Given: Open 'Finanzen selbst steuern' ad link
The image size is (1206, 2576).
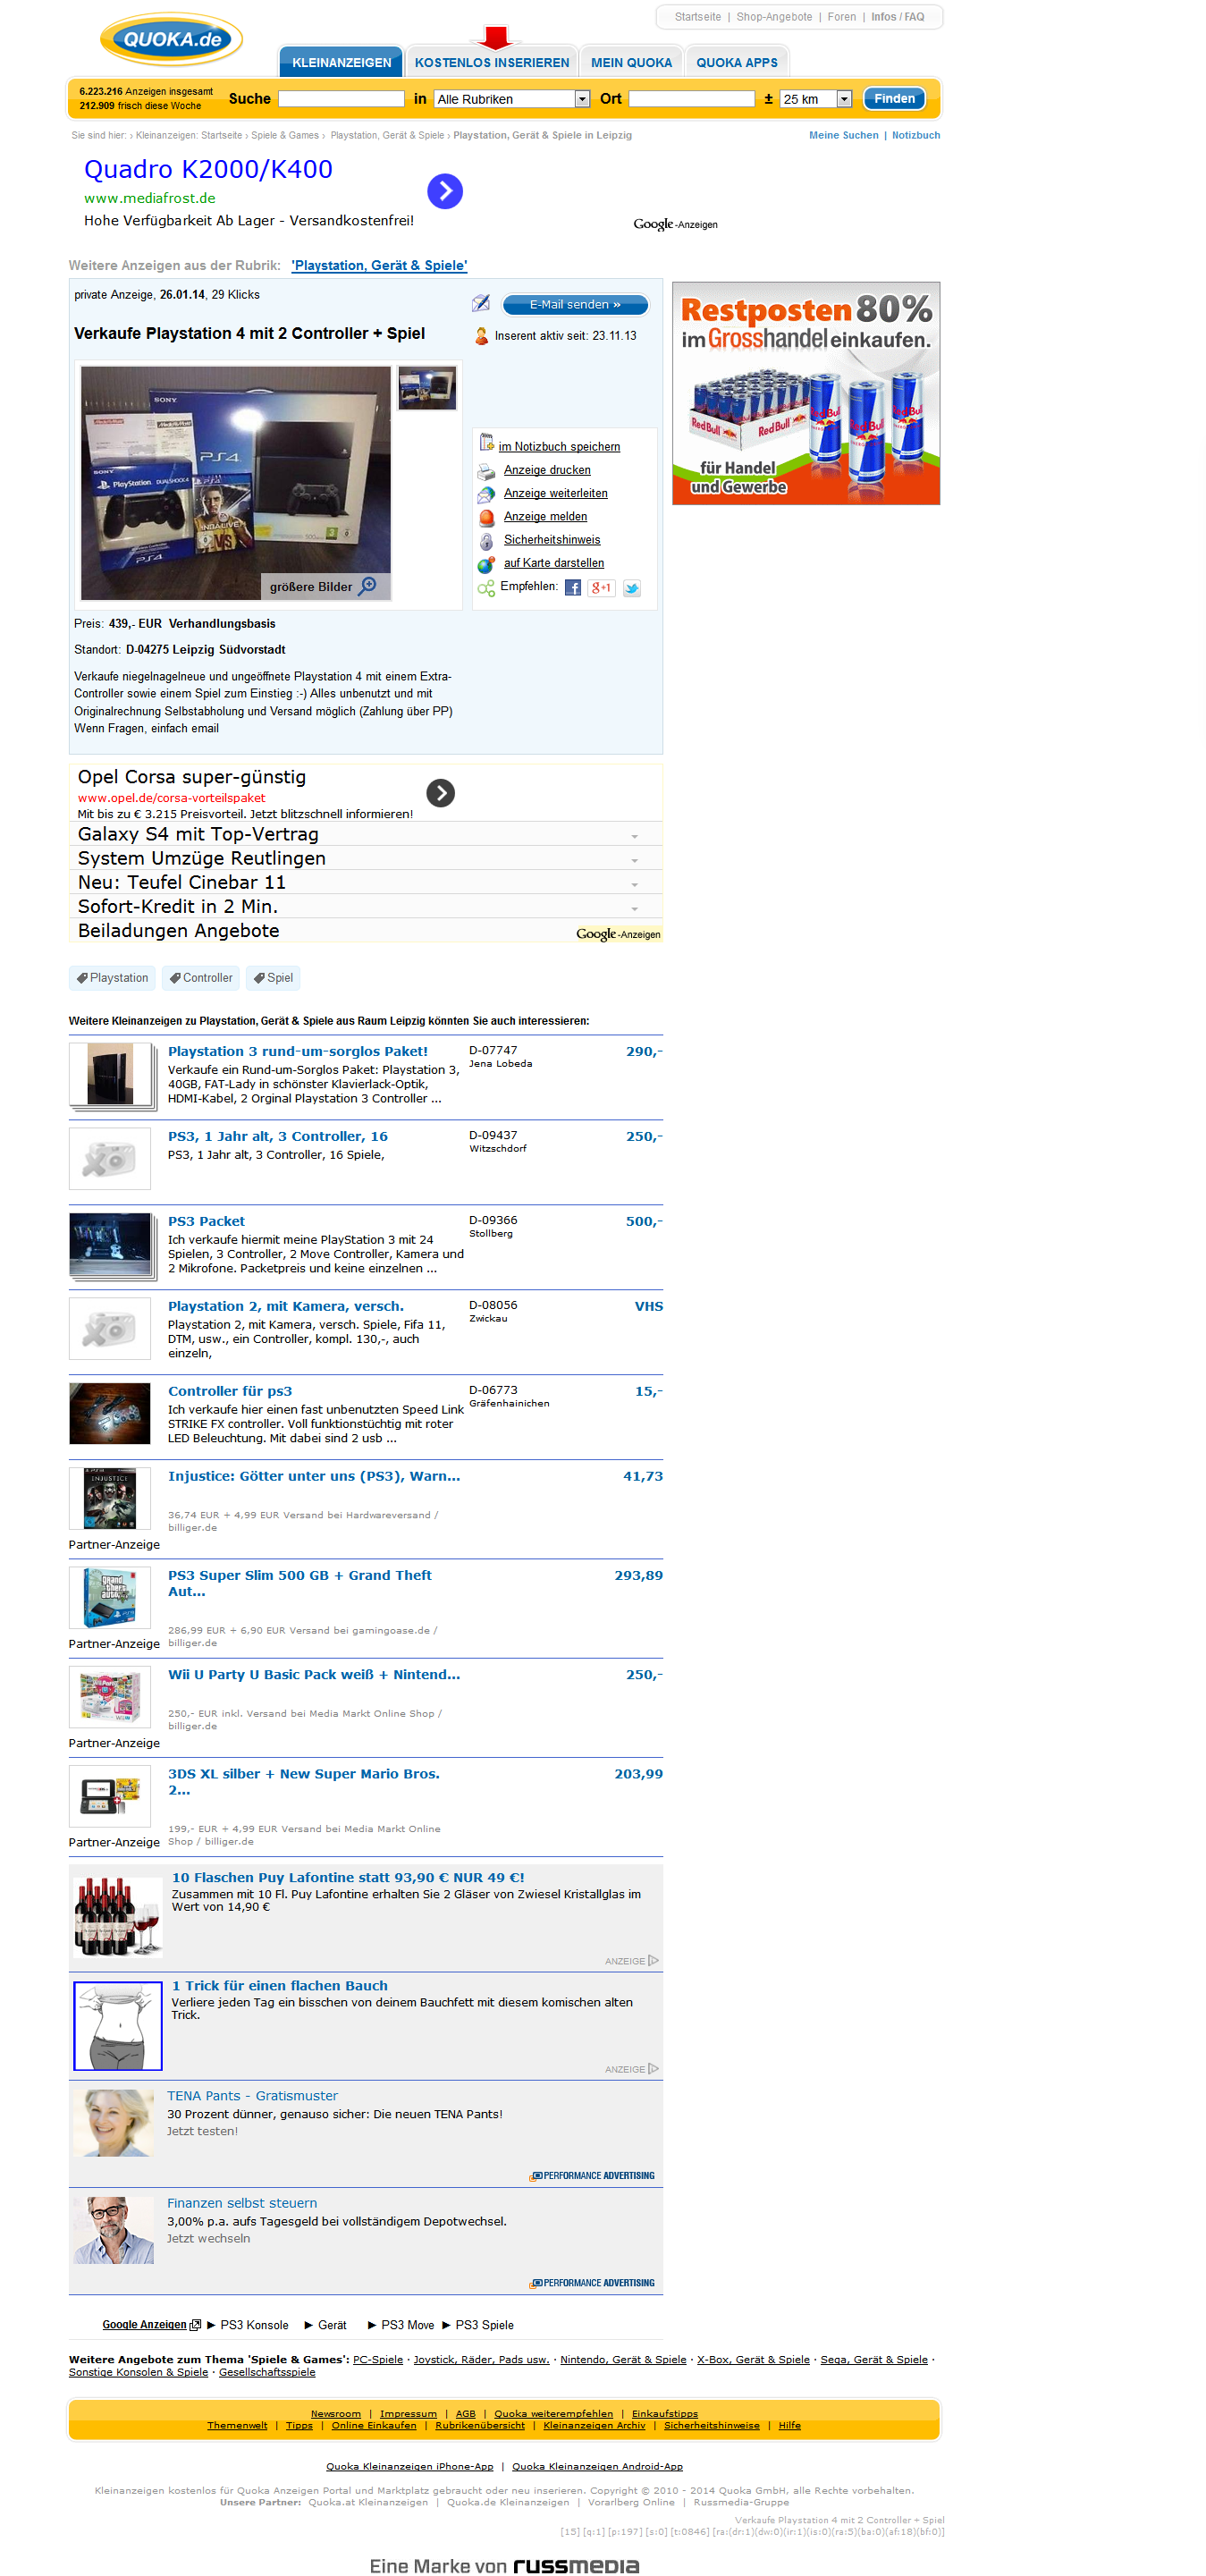Looking at the screenshot, I should tap(242, 2202).
